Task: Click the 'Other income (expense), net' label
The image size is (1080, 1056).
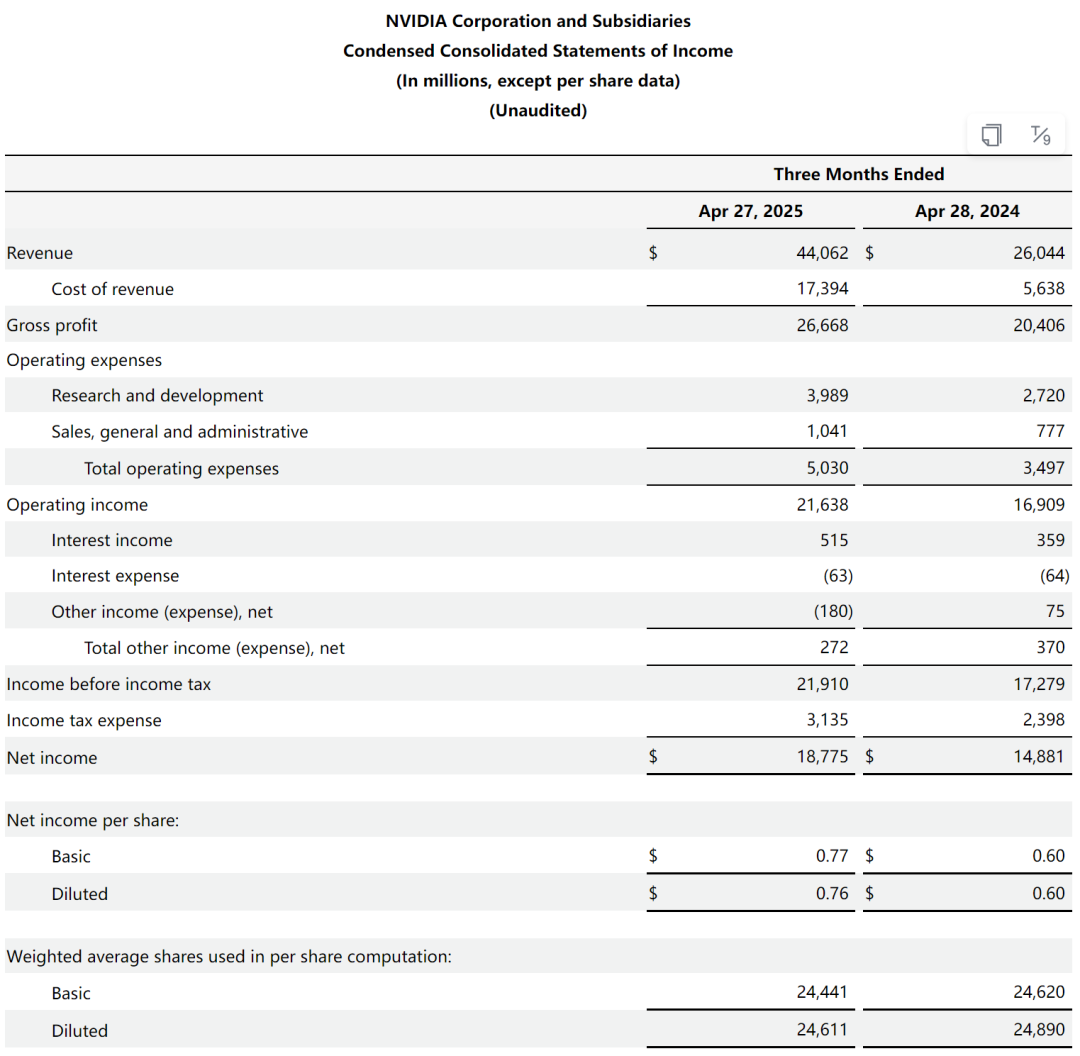Action: click(x=162, y=612)
